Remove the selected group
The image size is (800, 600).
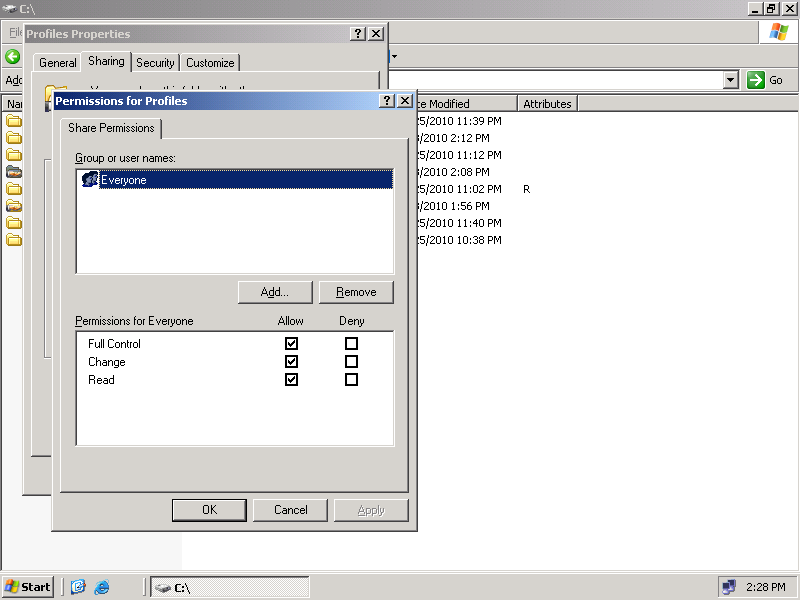(x=356, y=292)
